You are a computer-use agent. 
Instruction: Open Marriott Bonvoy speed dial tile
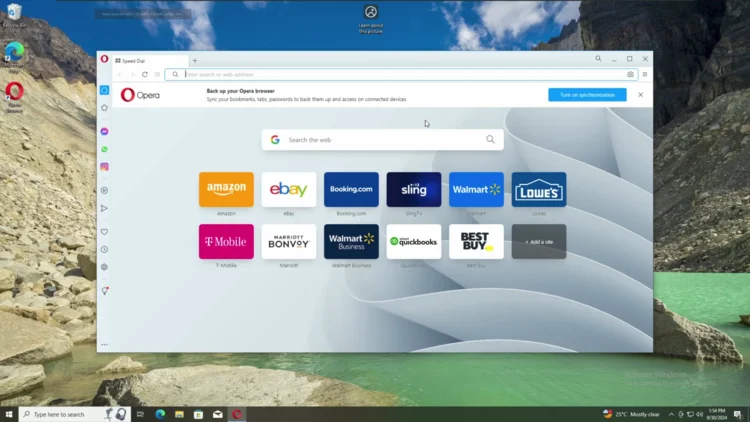tap(289, 242)
